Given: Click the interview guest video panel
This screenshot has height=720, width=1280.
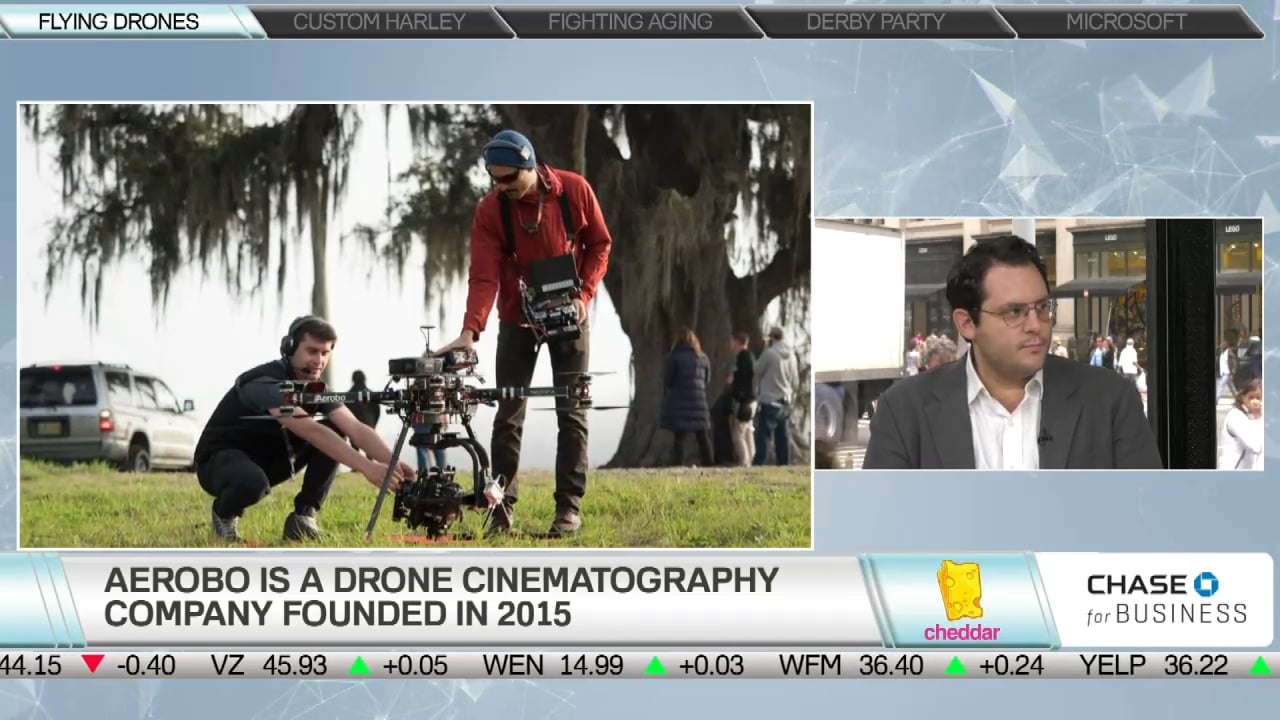Looking at the screenshot, I should point(1038,344).
